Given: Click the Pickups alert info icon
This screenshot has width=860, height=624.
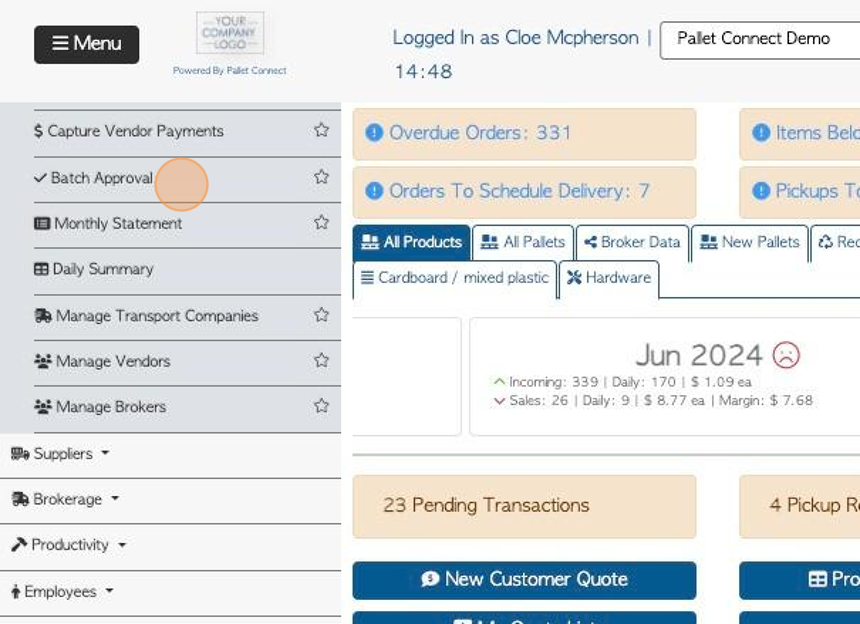Looking at the screenshot, I should click(x=761, y=191).
